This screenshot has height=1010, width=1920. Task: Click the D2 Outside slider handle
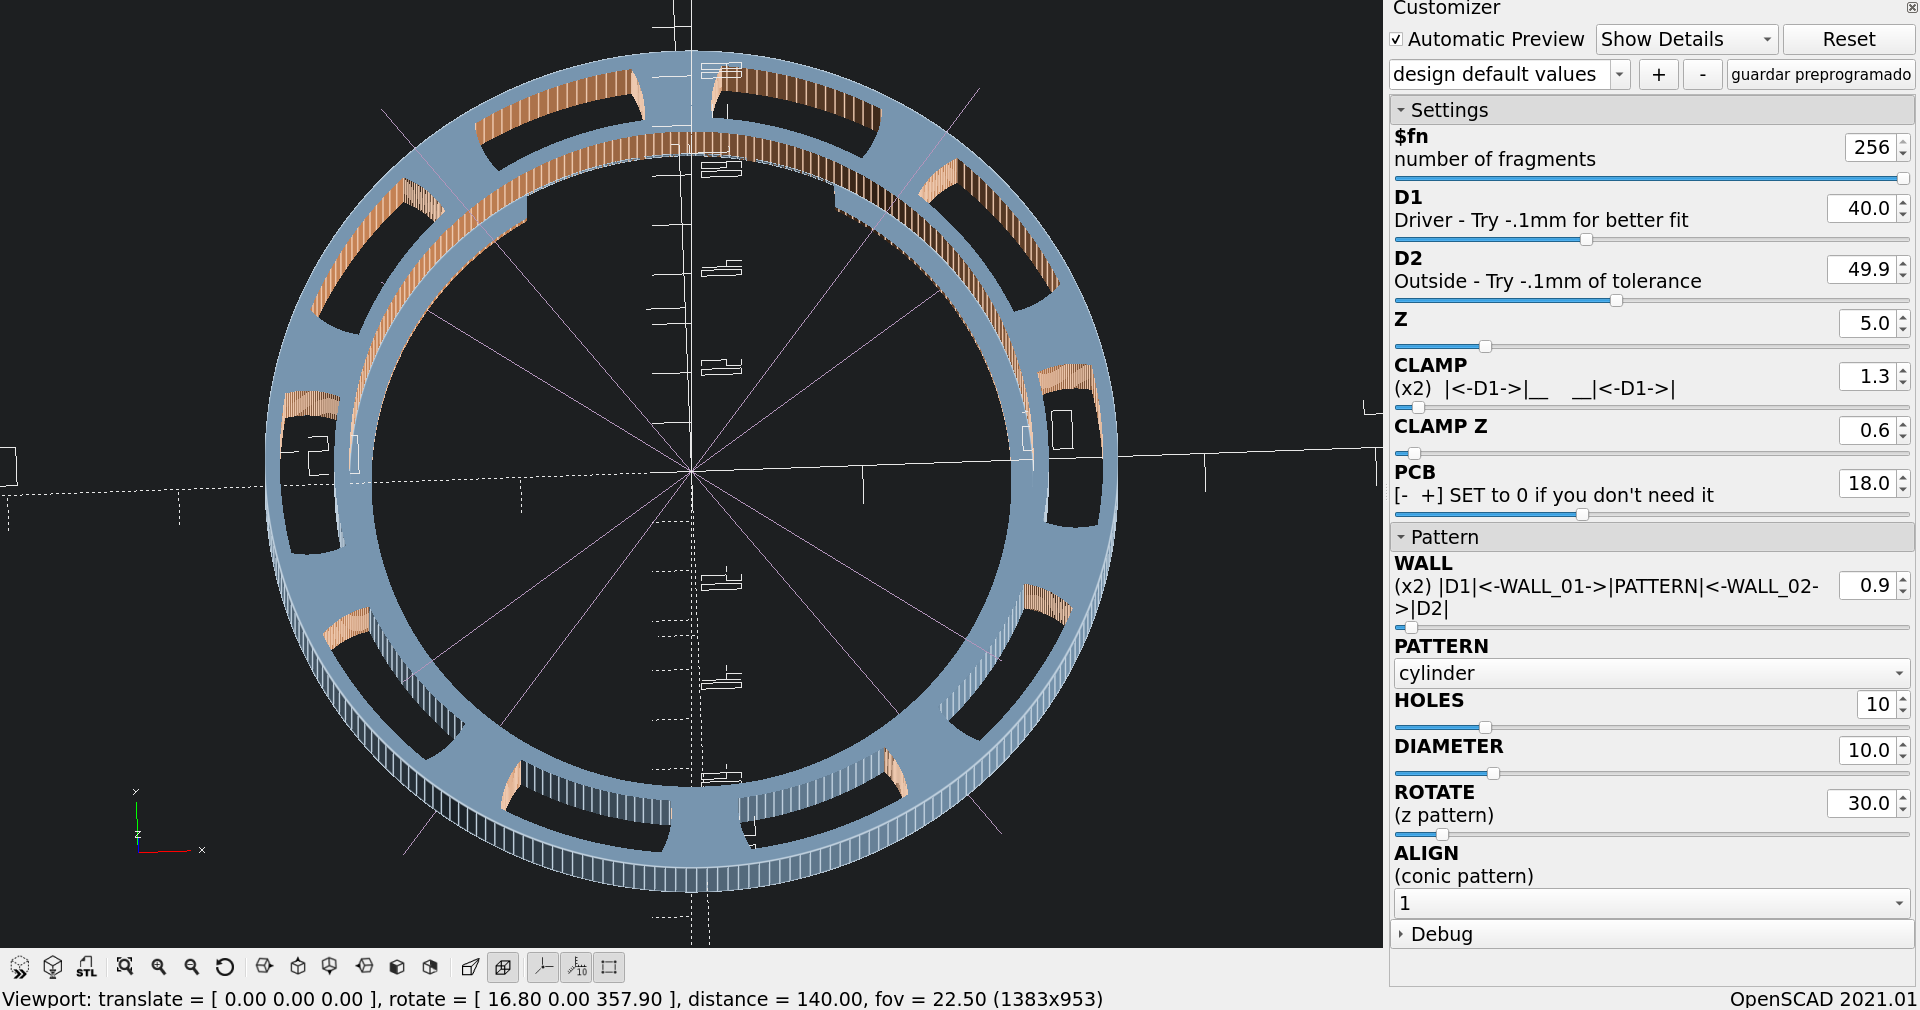pos(1616,300)
